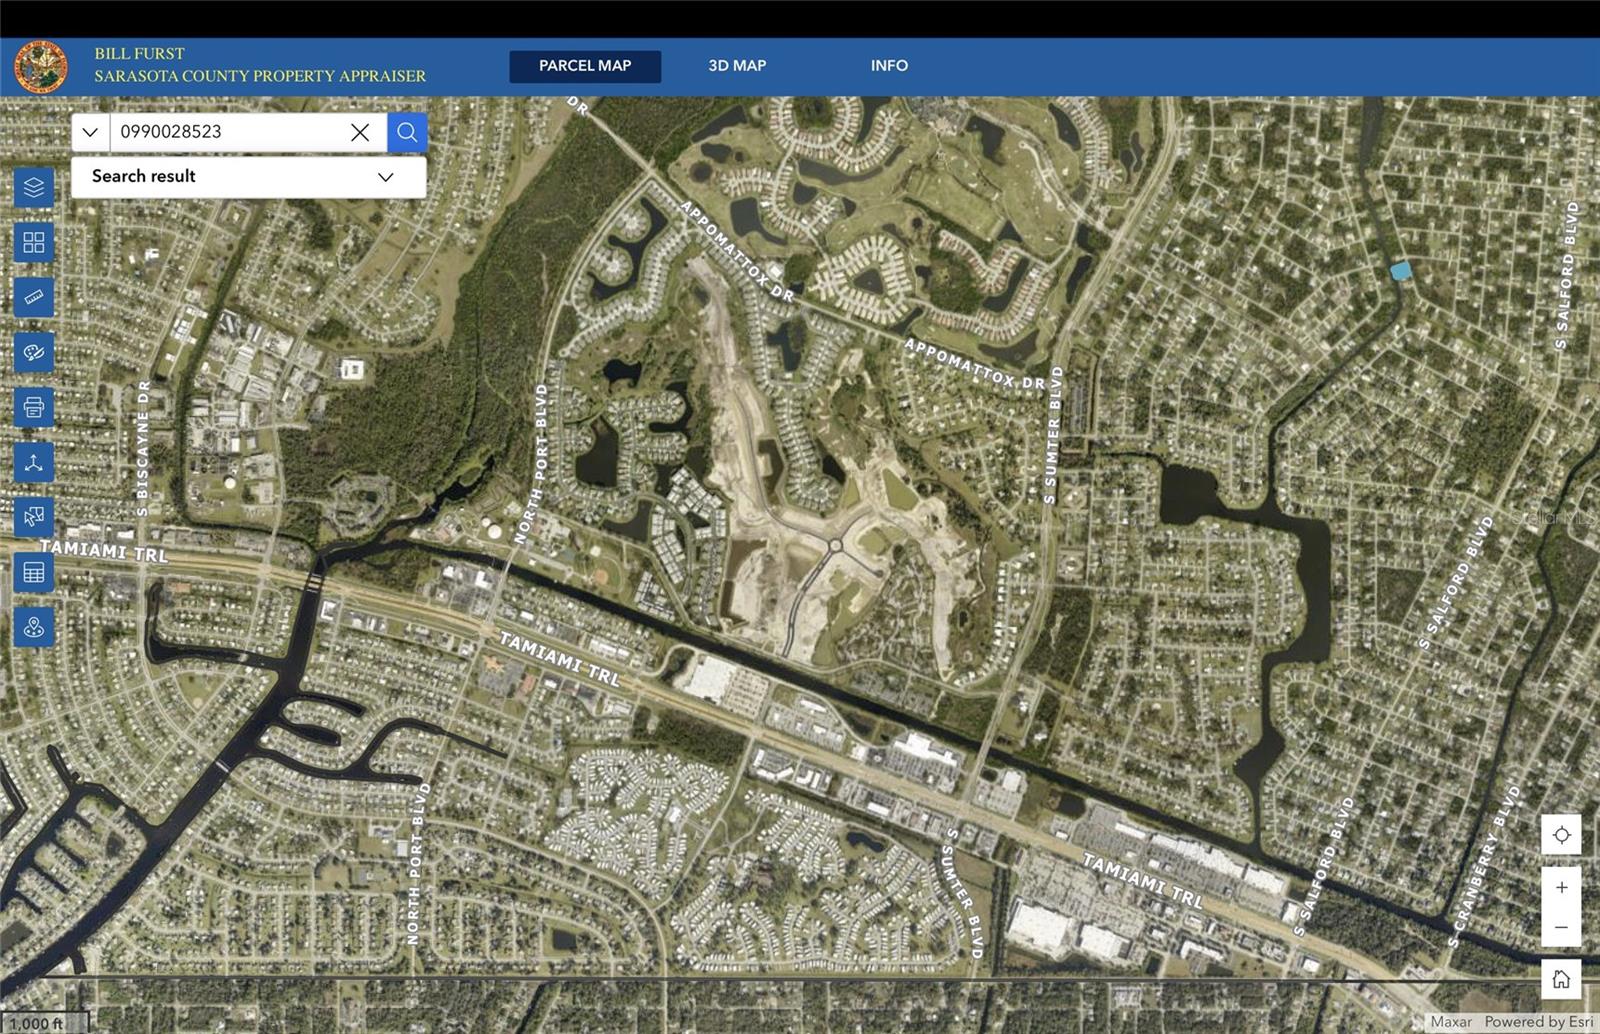Open the paint palette draw tool
Image resolution: width=1600 pixels, height=1034 pixels.
click(34, 353)
